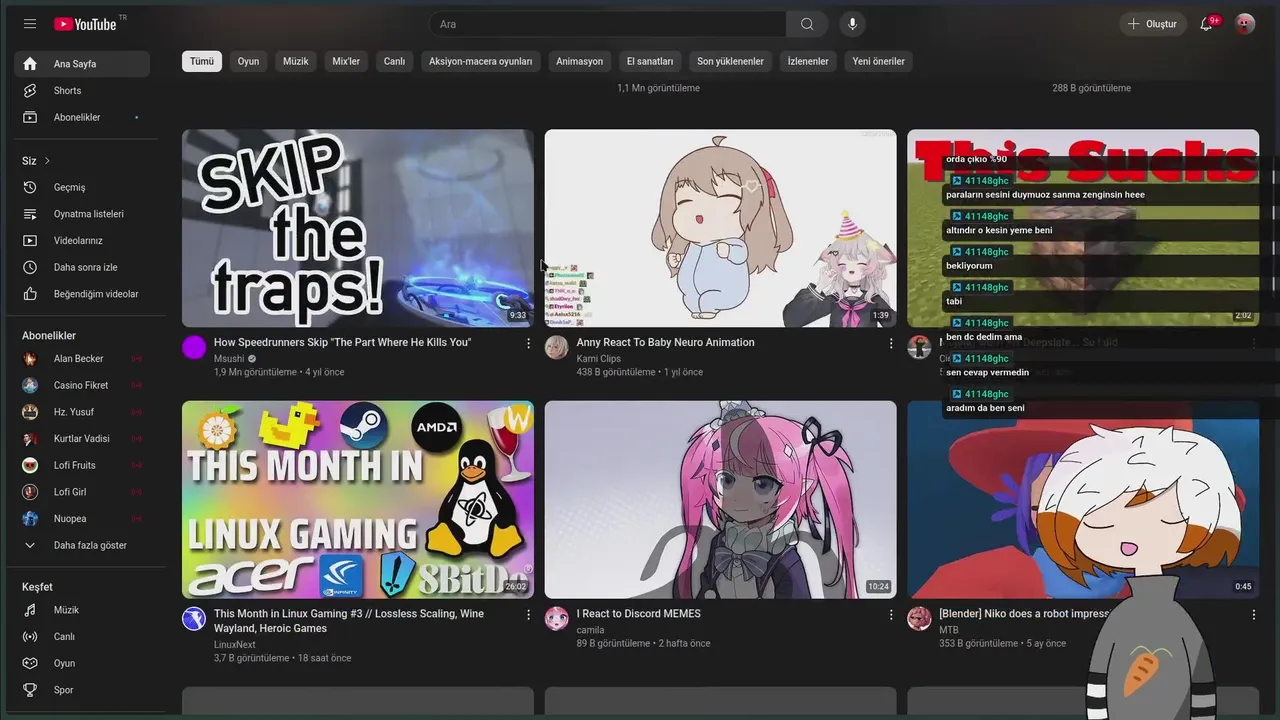
Task: Select the Müzik filter chip
Action: click(x=296, y=61)
